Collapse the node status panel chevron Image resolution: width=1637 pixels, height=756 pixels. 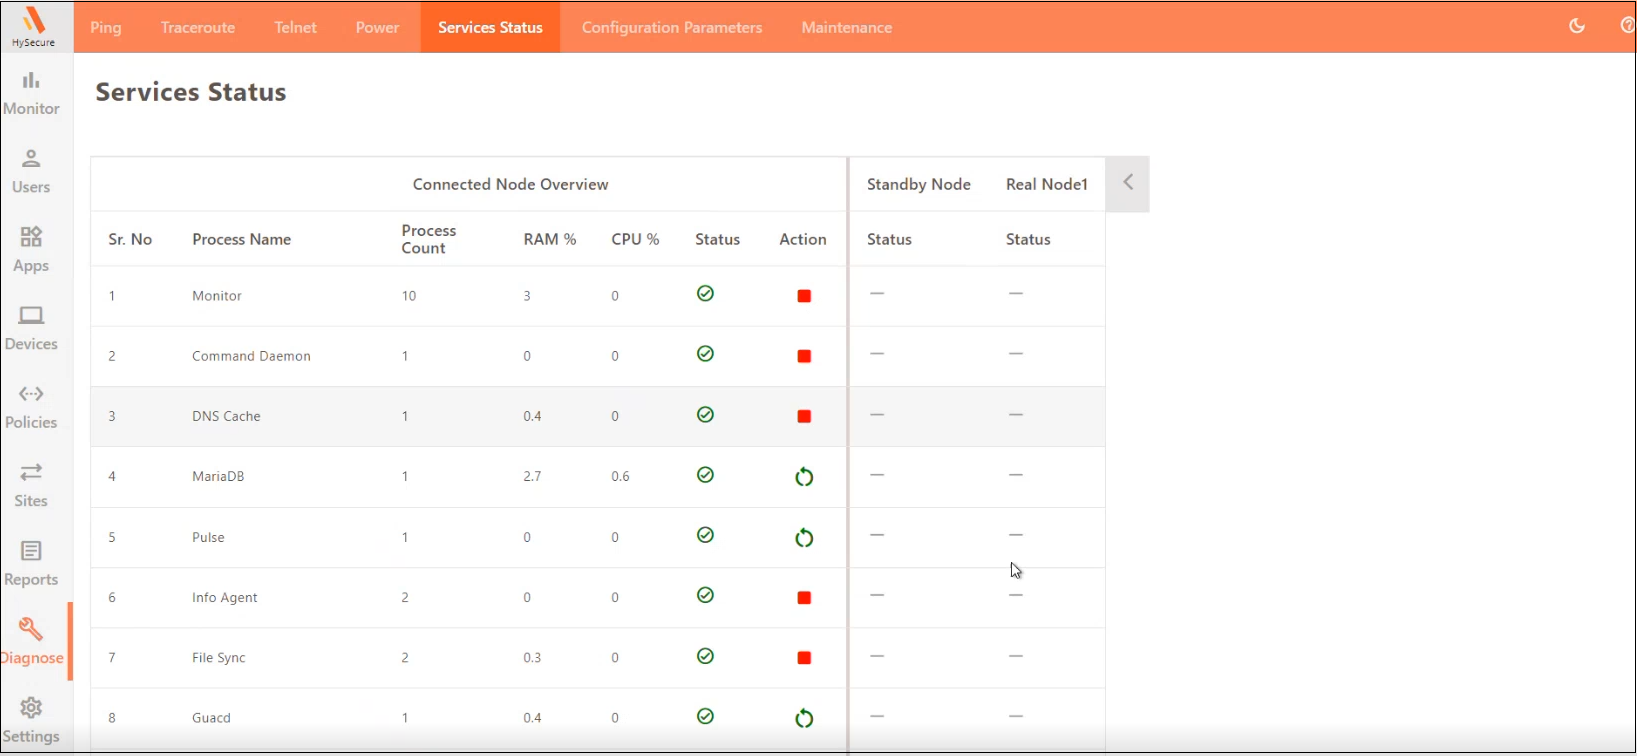[x=1128, y=183]
